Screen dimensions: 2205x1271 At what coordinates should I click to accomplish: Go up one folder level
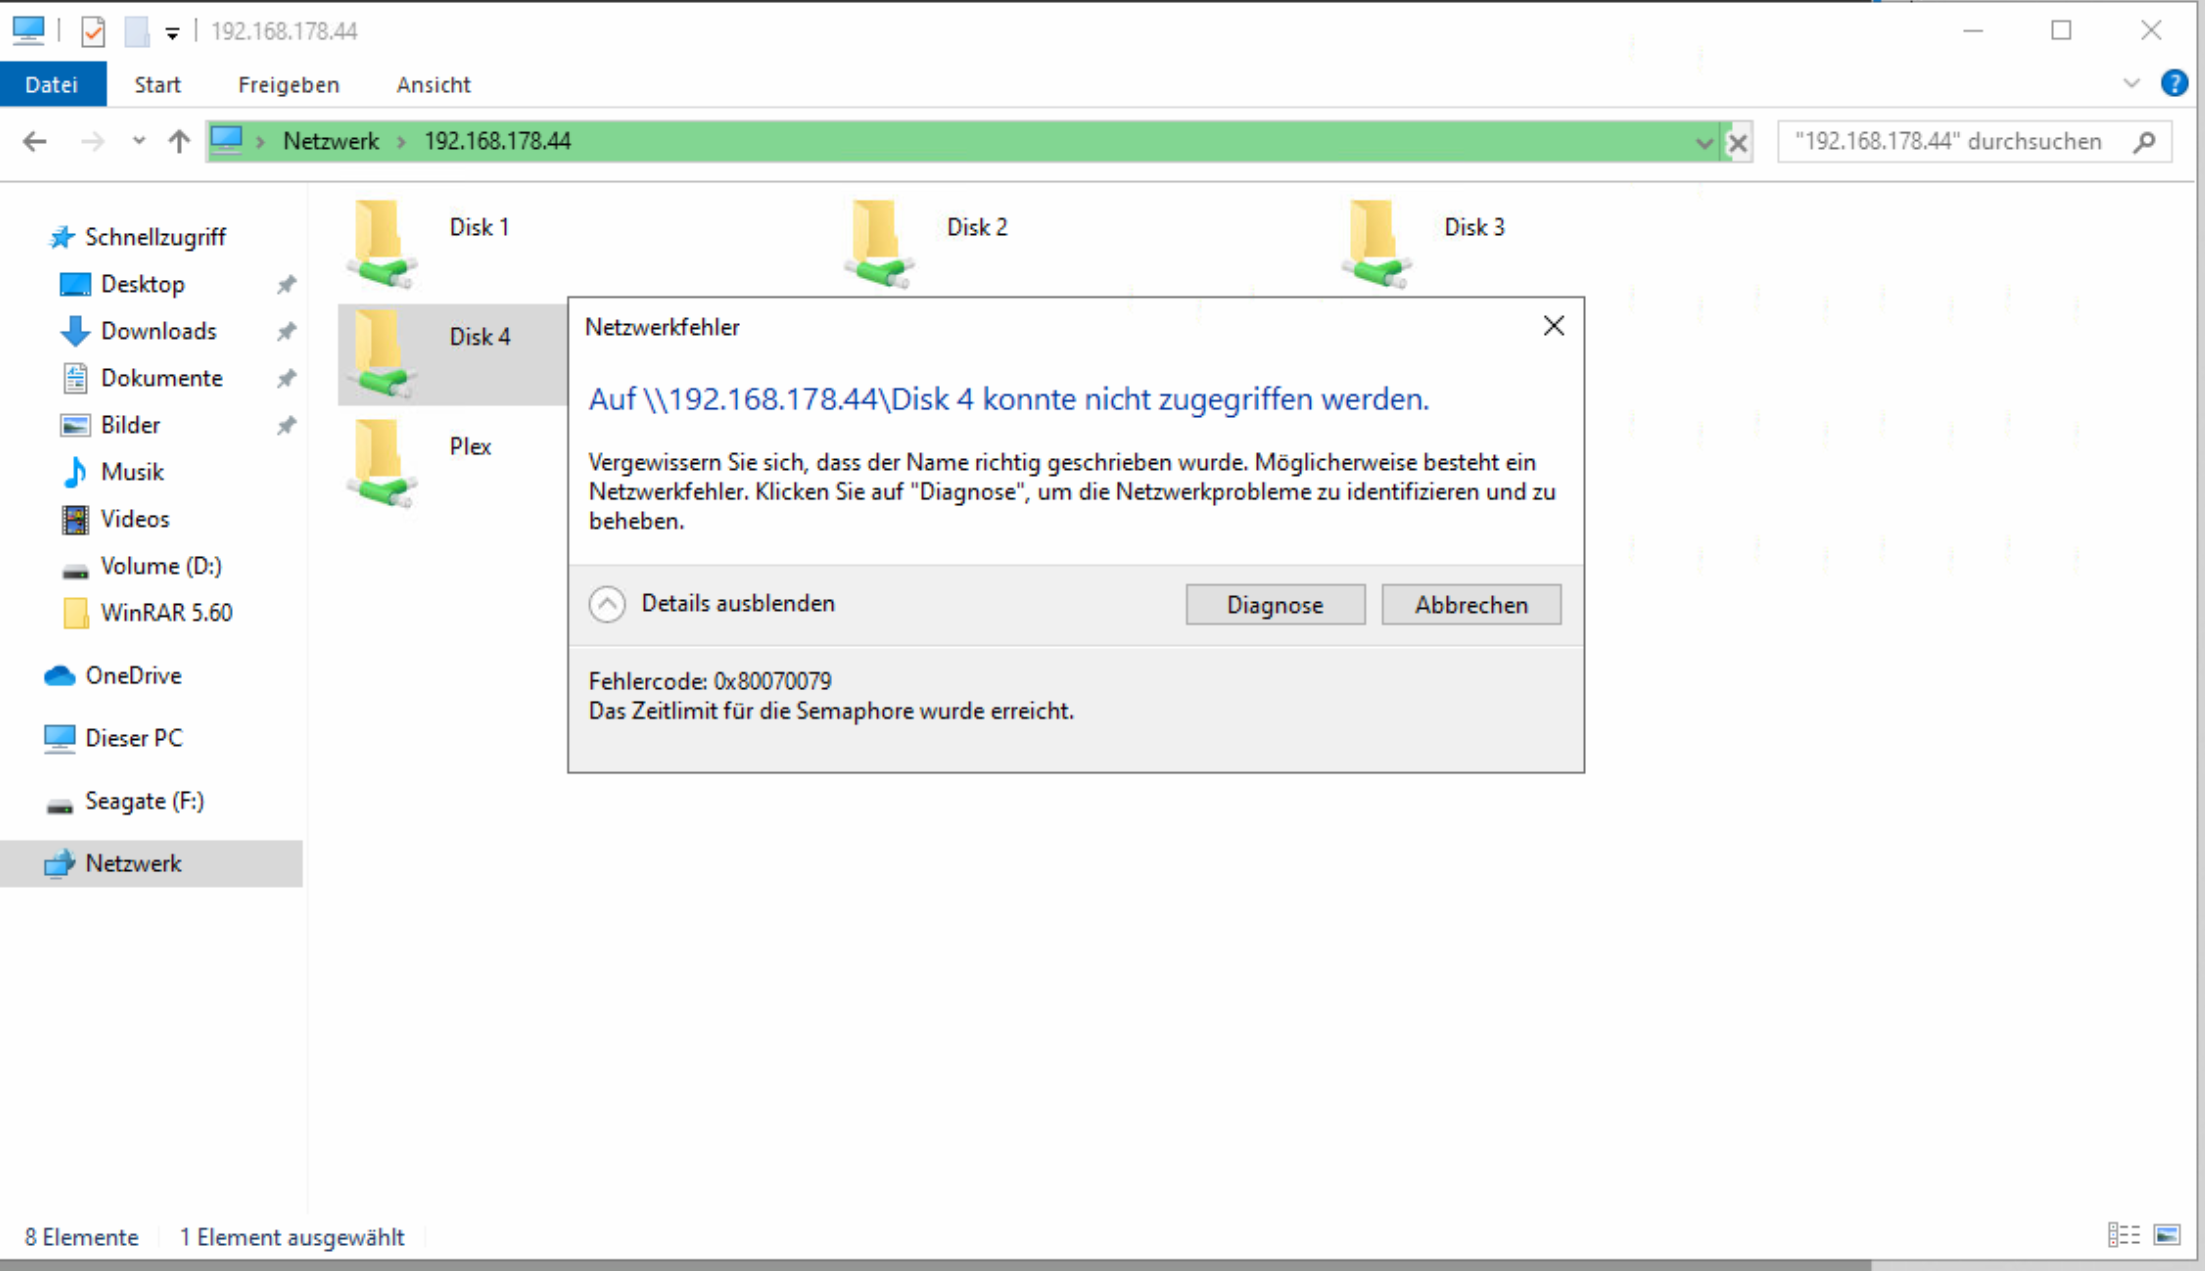tap(179, 142)
